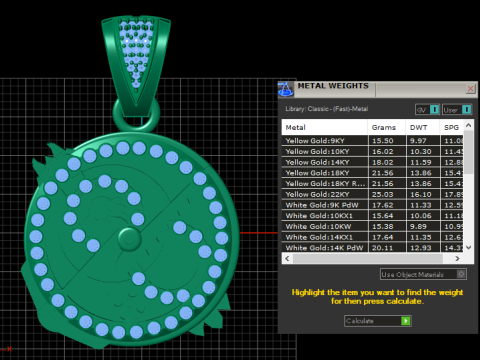Click the 25.03 grams value
Screen dimensions: 480x360
click(383, 194)
